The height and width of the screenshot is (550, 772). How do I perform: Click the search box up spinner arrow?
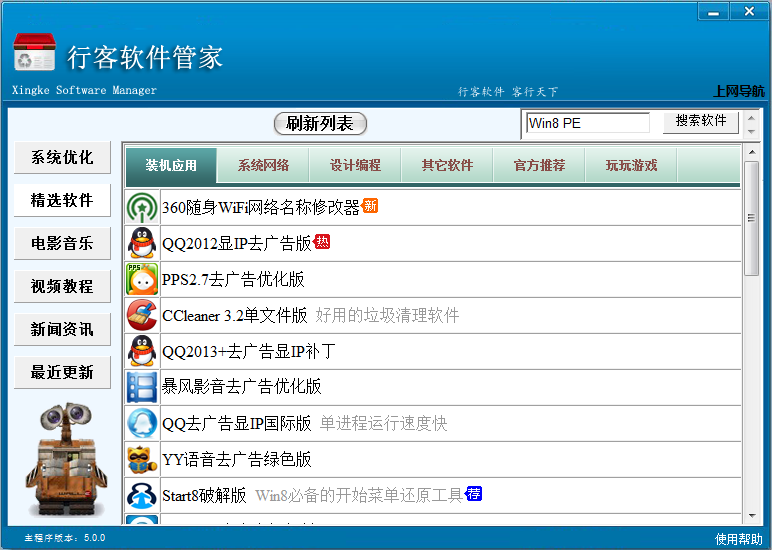click(751, 118)
